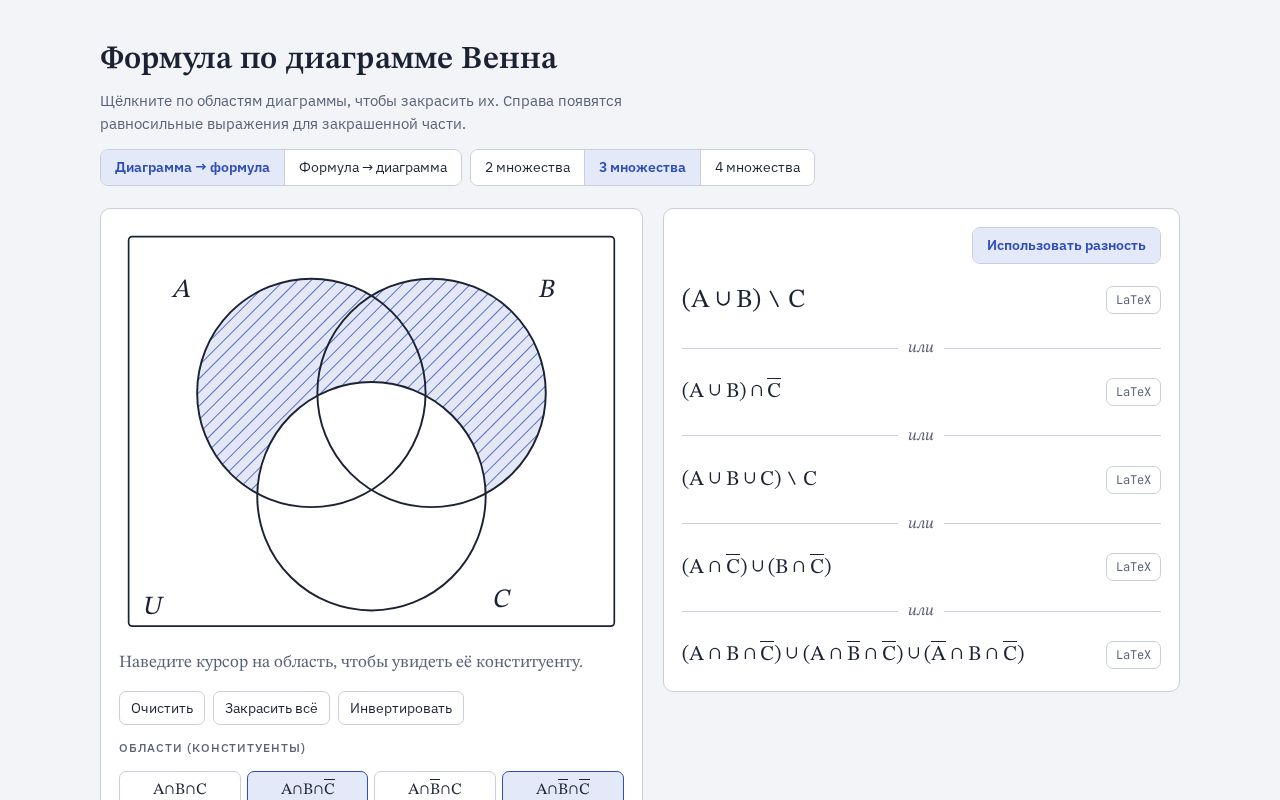This screenshot has width=1280, height=800.
Task: Click the ОБЛАСТИ (КОНСТИТУЕНТЫ) section label
Action: 212,748
